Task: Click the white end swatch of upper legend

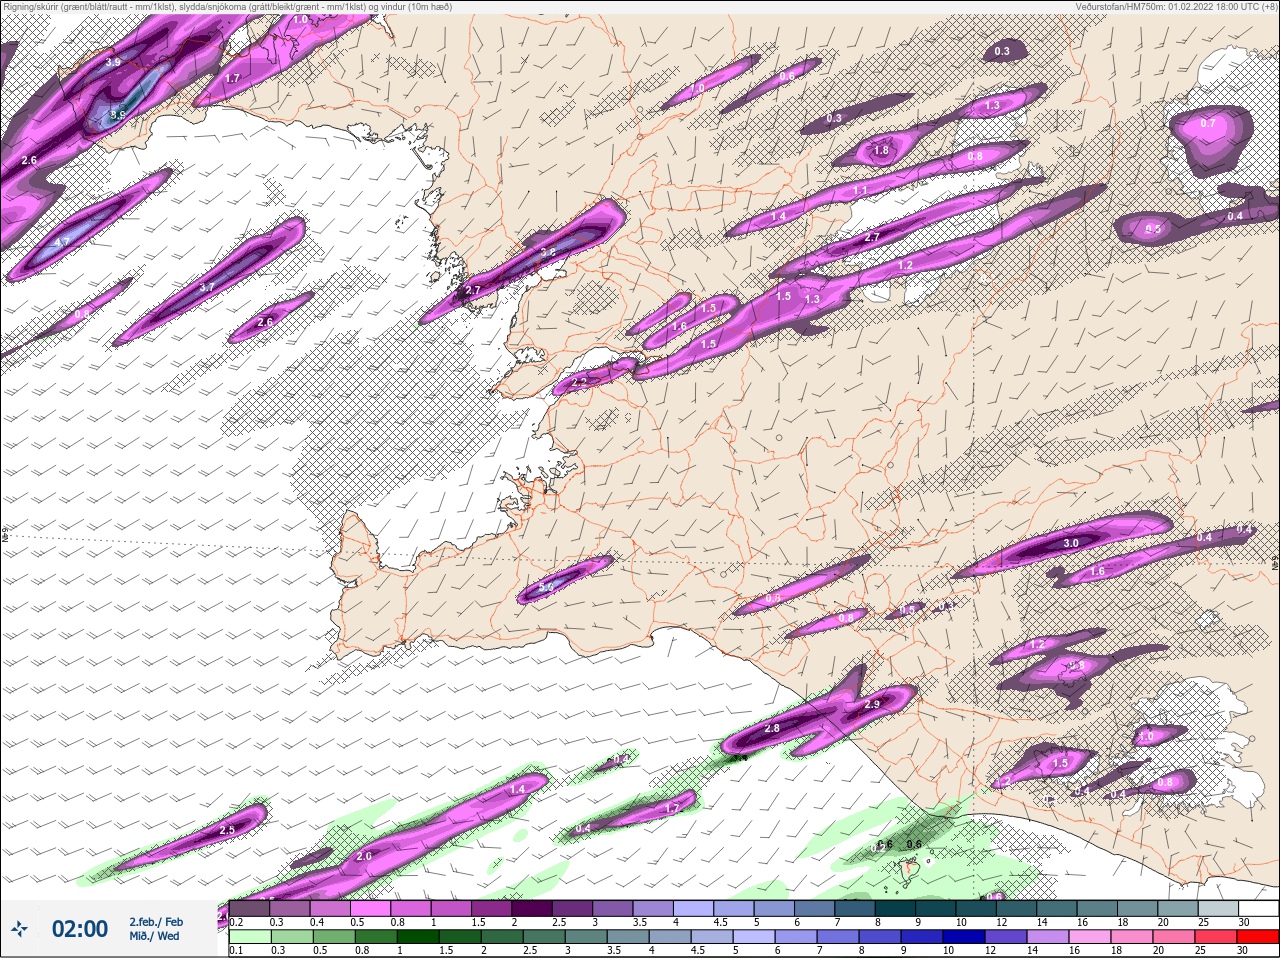Action: click(x=1257, y=908)
